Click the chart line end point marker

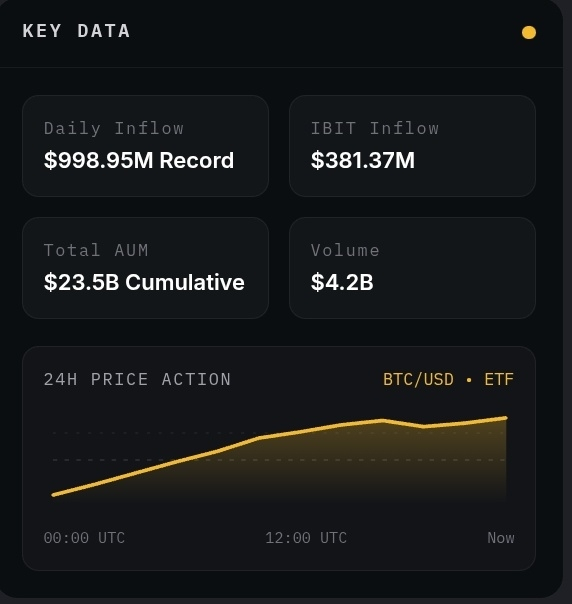(x=505, y=418)
